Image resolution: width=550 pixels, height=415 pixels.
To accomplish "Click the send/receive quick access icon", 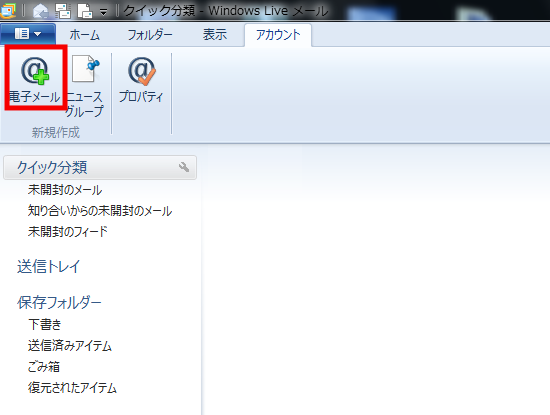I will (63, 11).
